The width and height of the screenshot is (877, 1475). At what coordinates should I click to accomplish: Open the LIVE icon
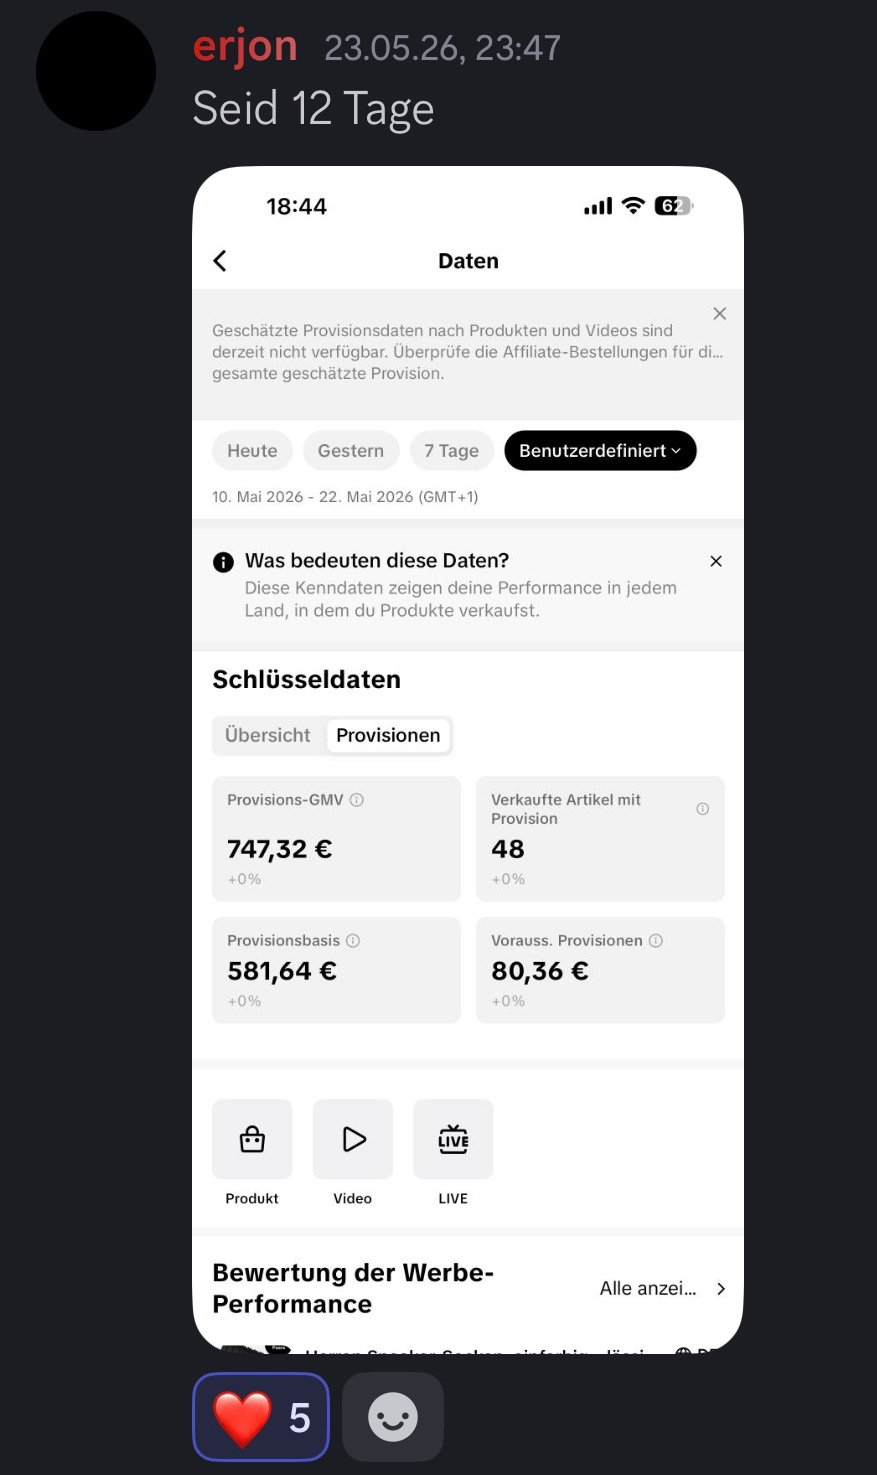(453, 1139)
